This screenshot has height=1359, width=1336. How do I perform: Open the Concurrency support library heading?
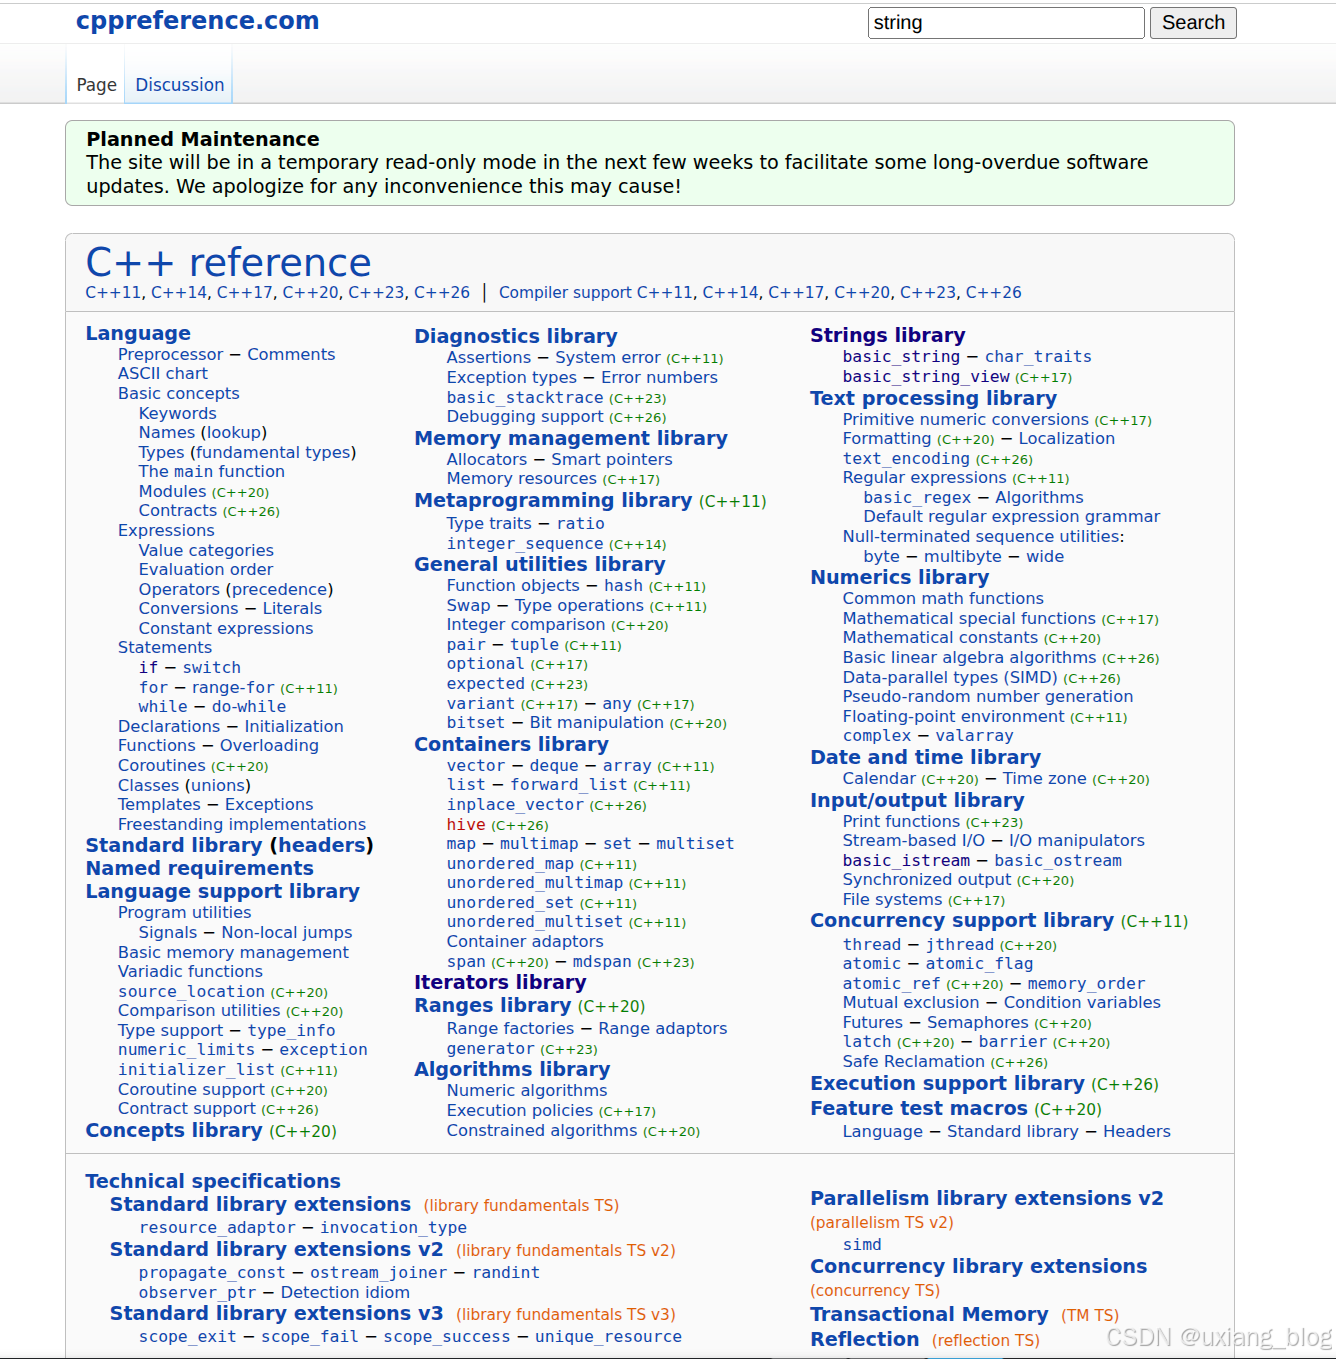(962, 920)
